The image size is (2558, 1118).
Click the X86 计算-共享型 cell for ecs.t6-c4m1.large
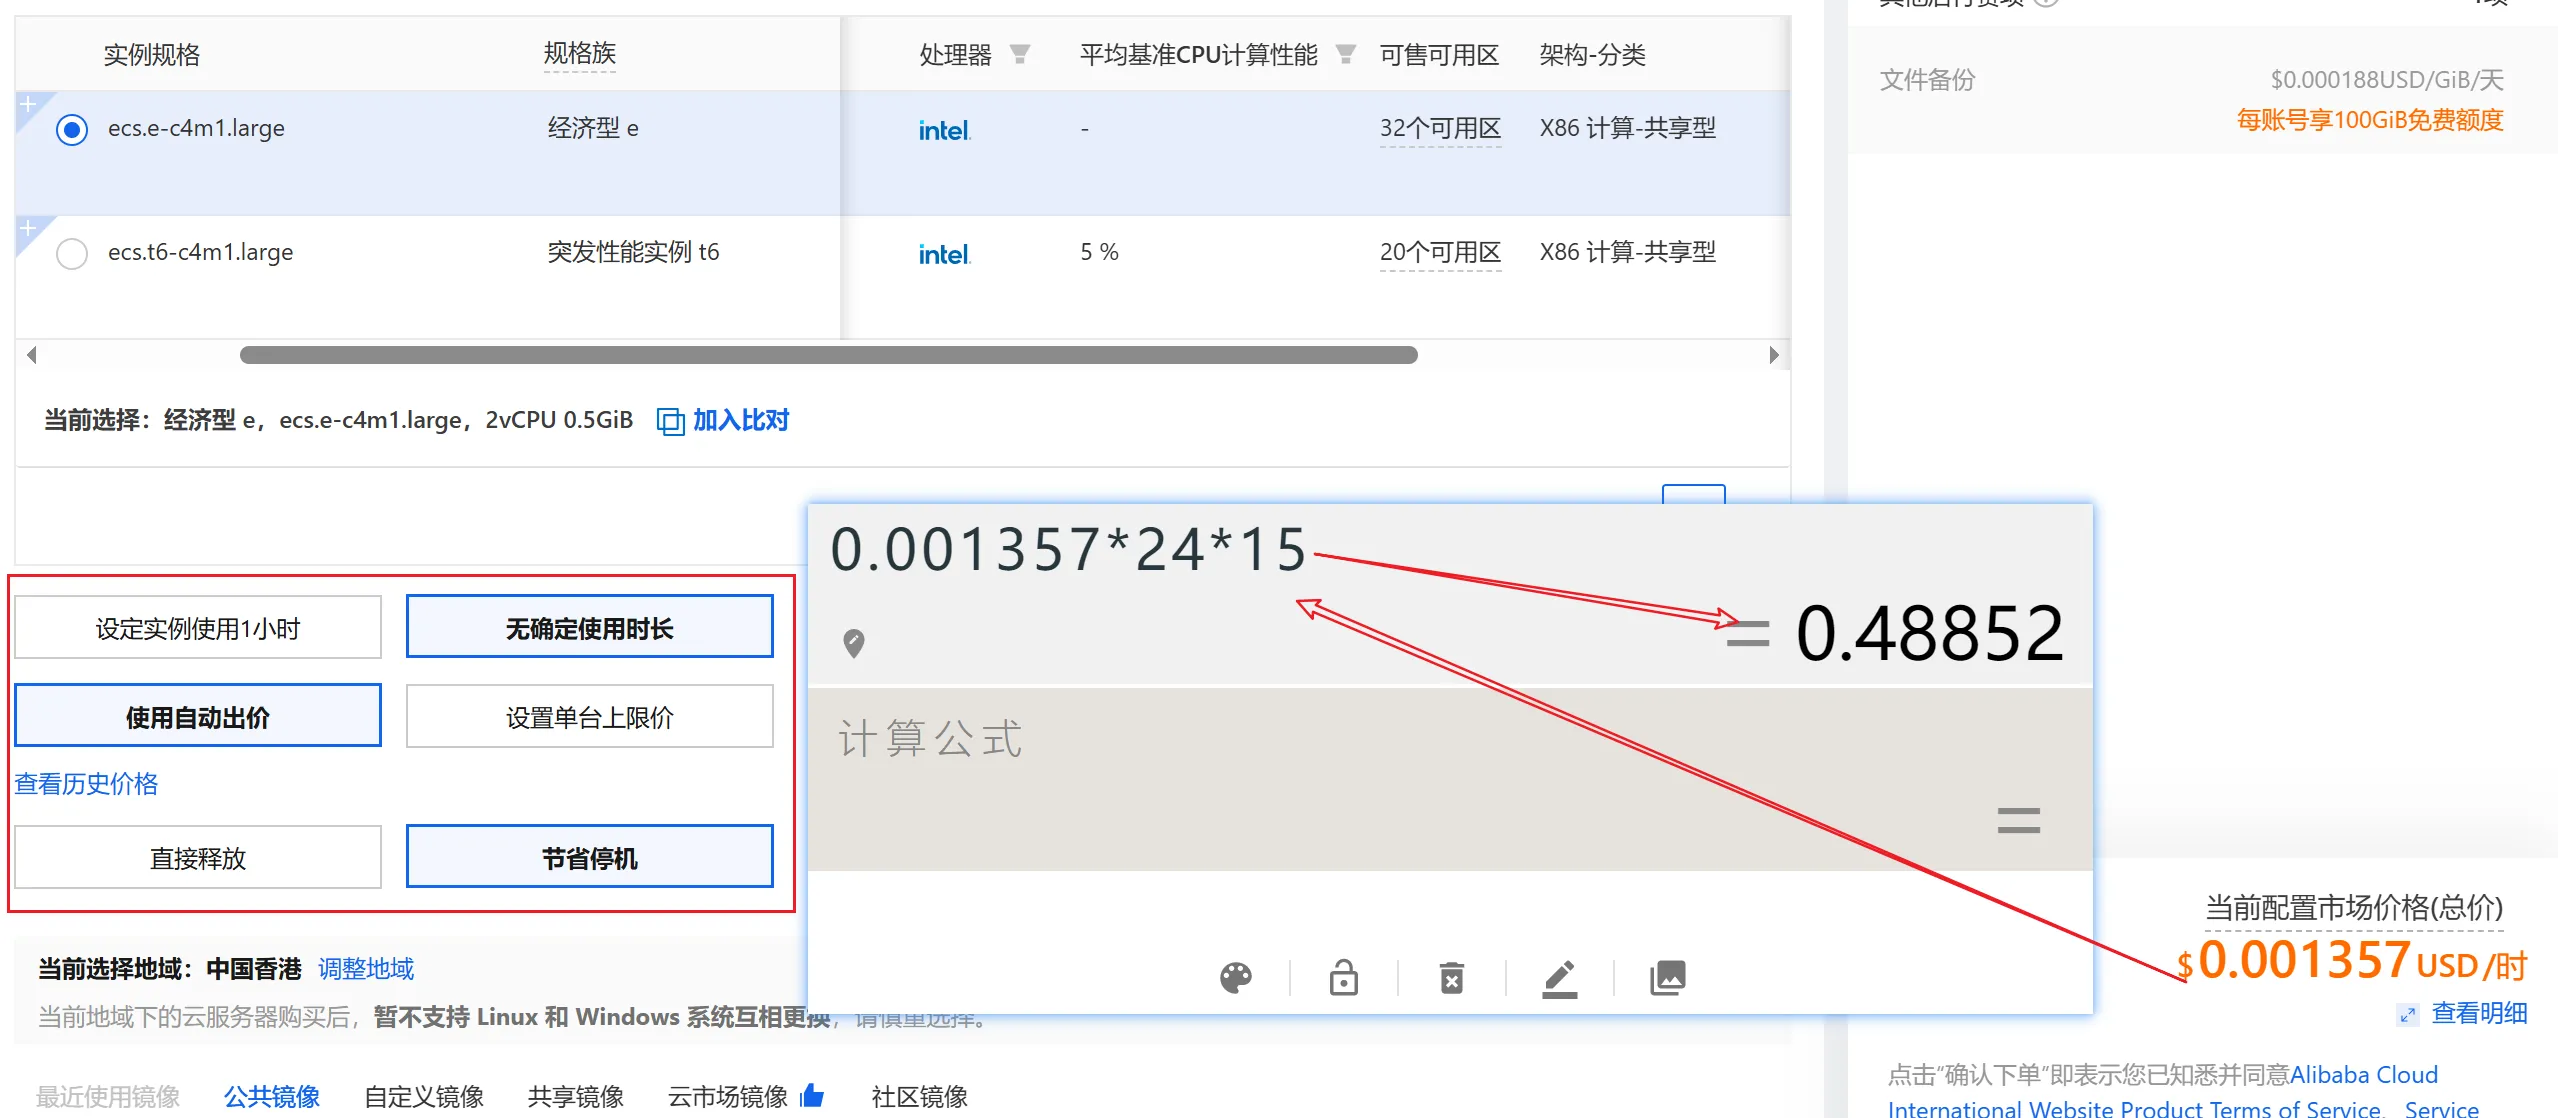(x=1628, y=252)
